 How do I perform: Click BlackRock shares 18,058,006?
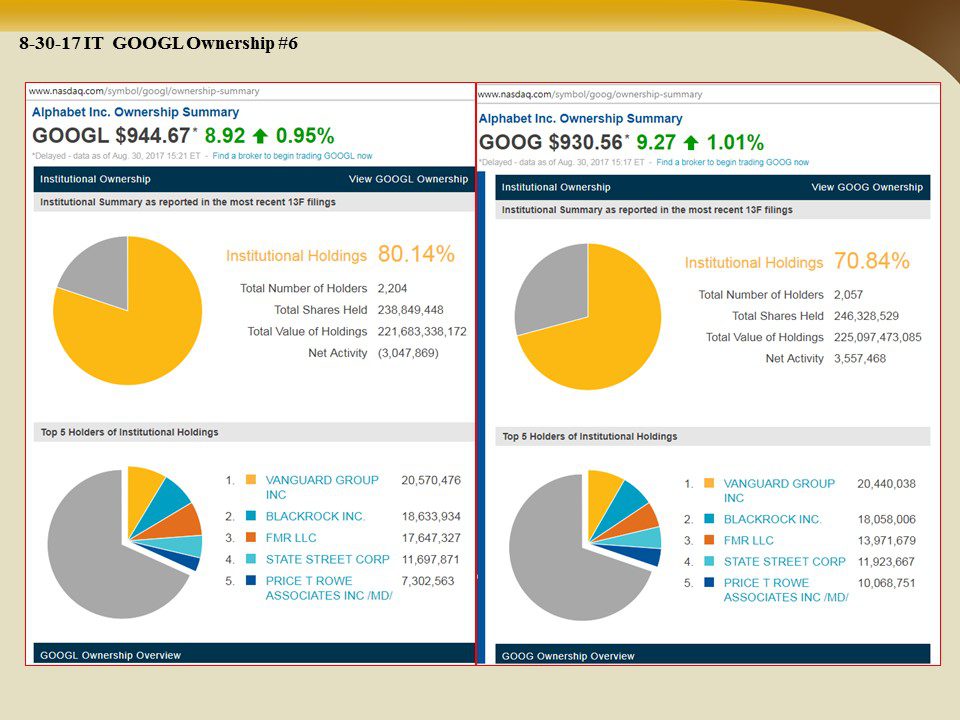tap(887, 519)
